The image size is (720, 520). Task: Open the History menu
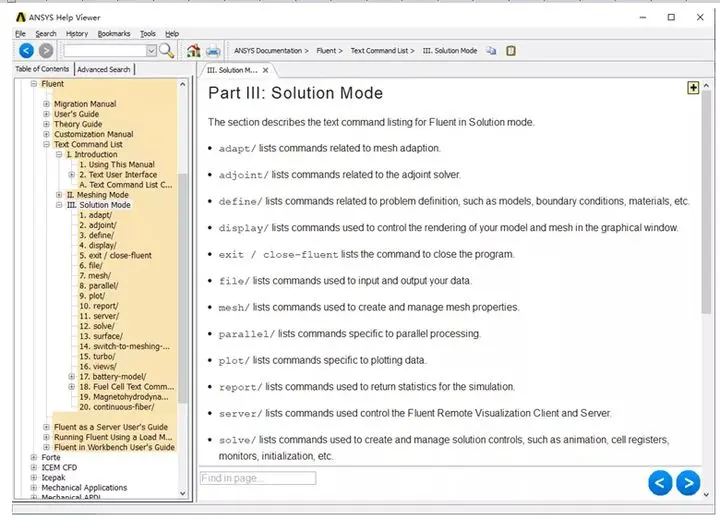tap(77, 34)
